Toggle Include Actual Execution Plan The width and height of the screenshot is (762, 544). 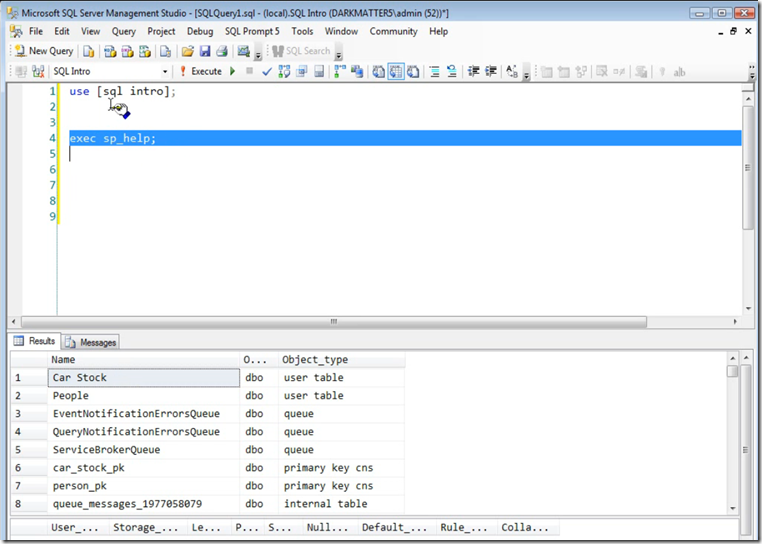click(x=340, y=72)
